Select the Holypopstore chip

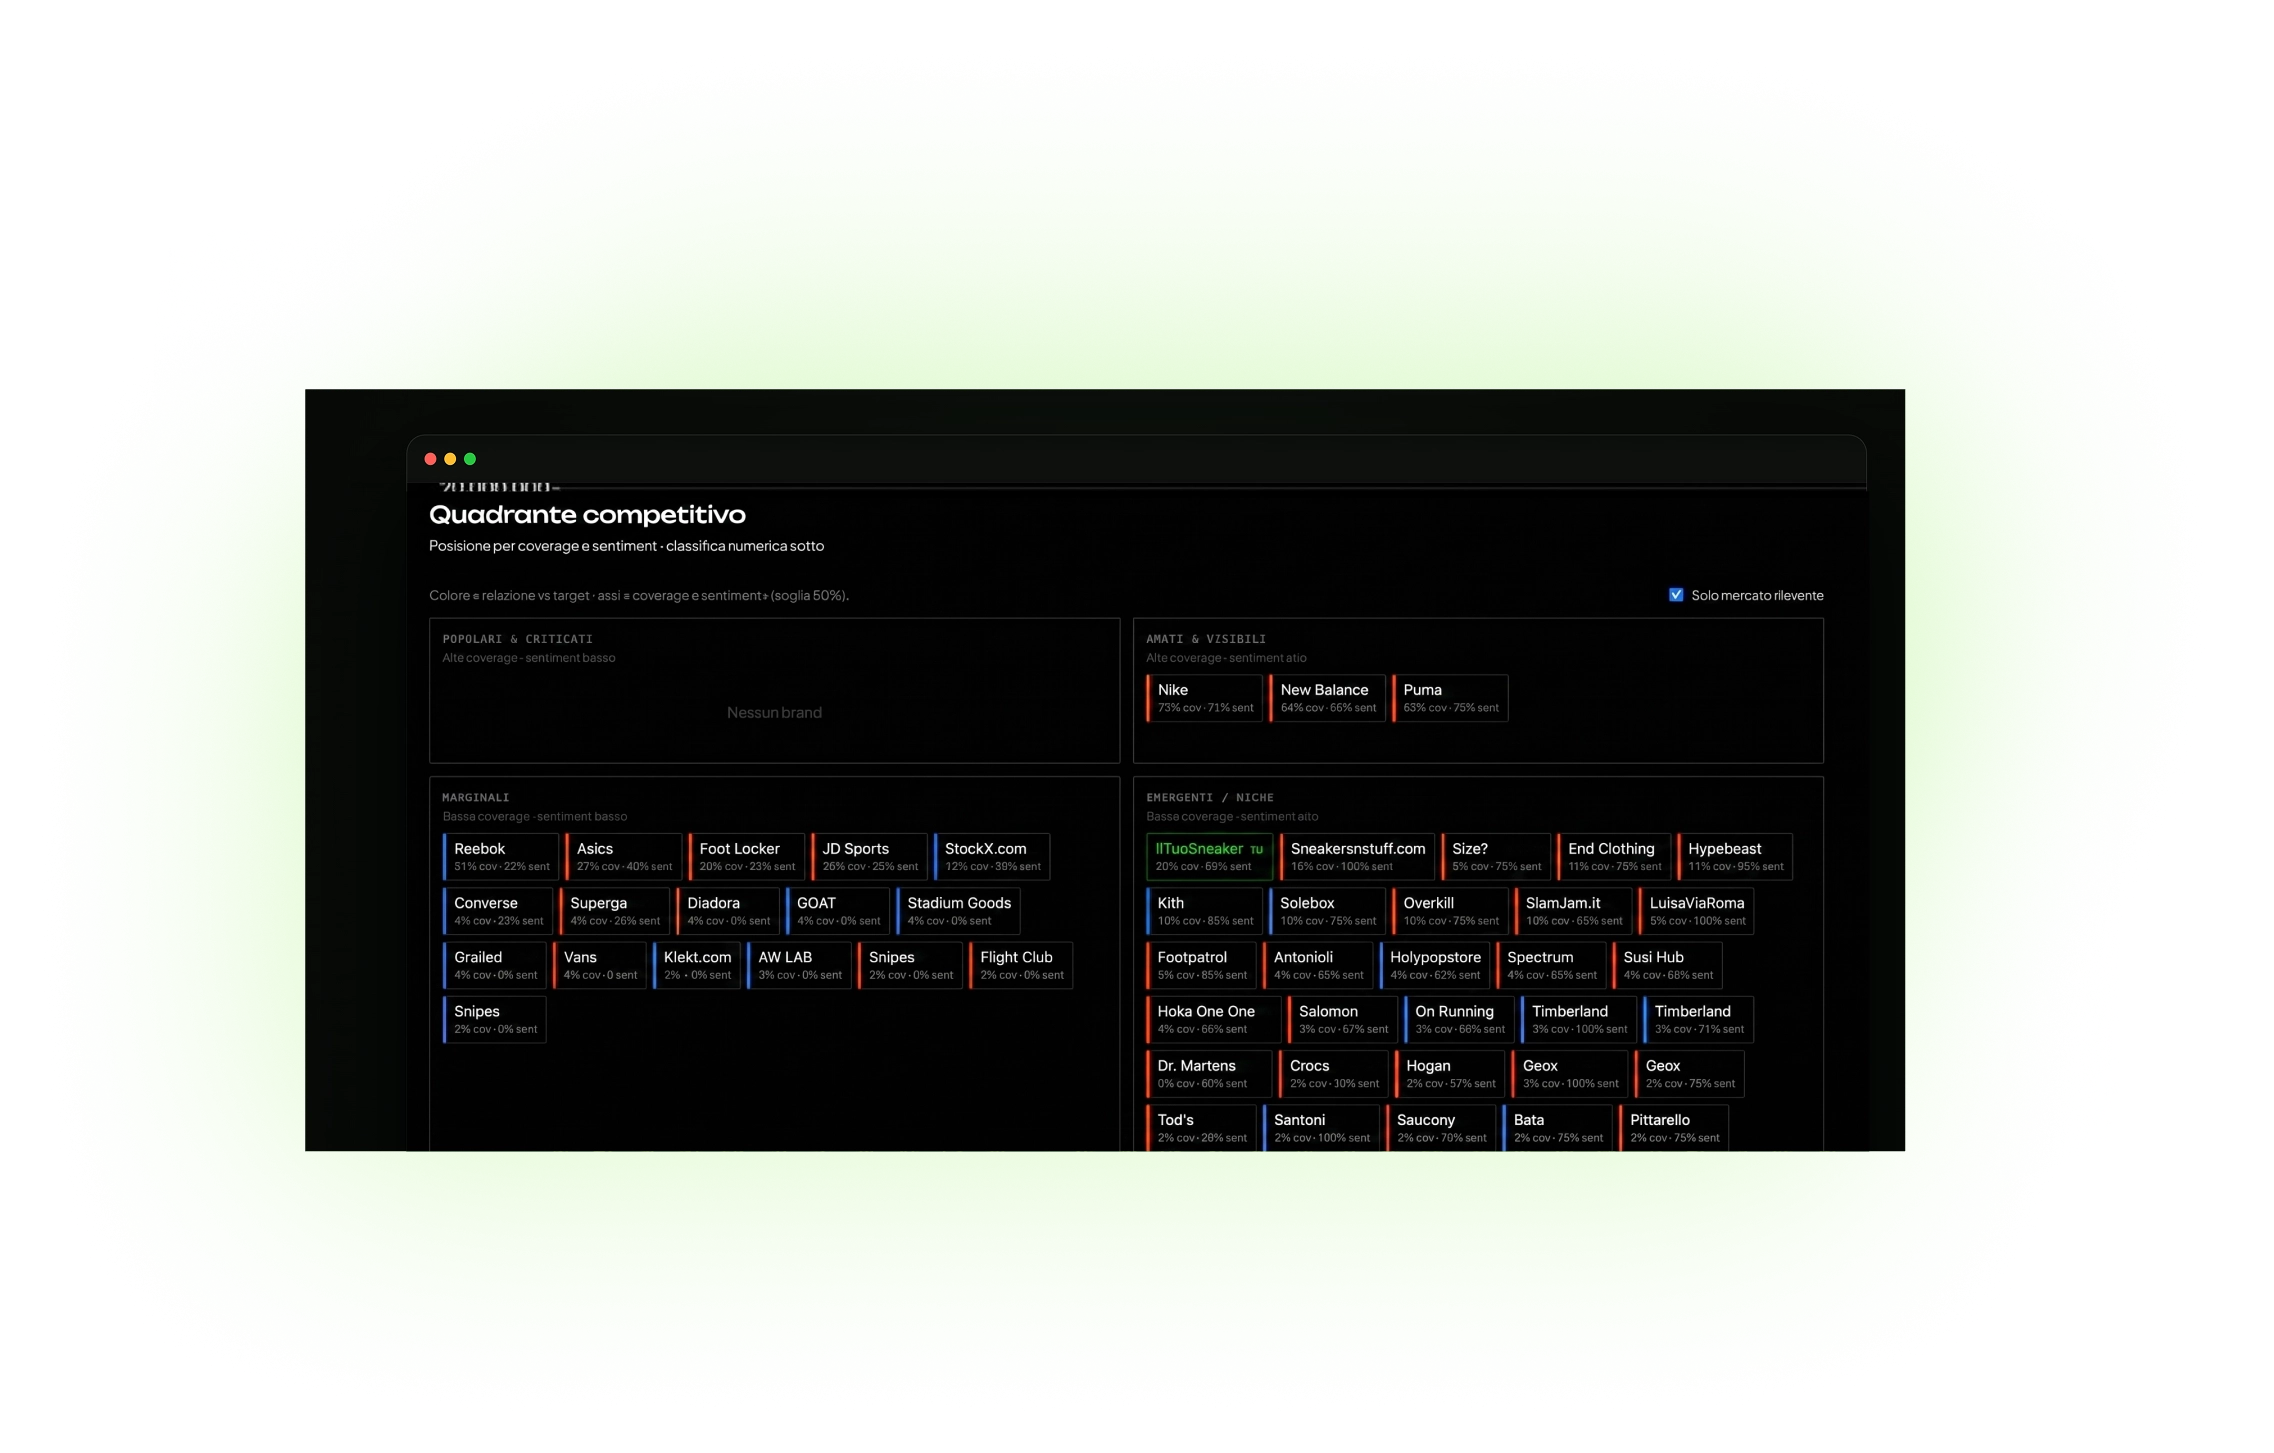(x=1434, y=965)
